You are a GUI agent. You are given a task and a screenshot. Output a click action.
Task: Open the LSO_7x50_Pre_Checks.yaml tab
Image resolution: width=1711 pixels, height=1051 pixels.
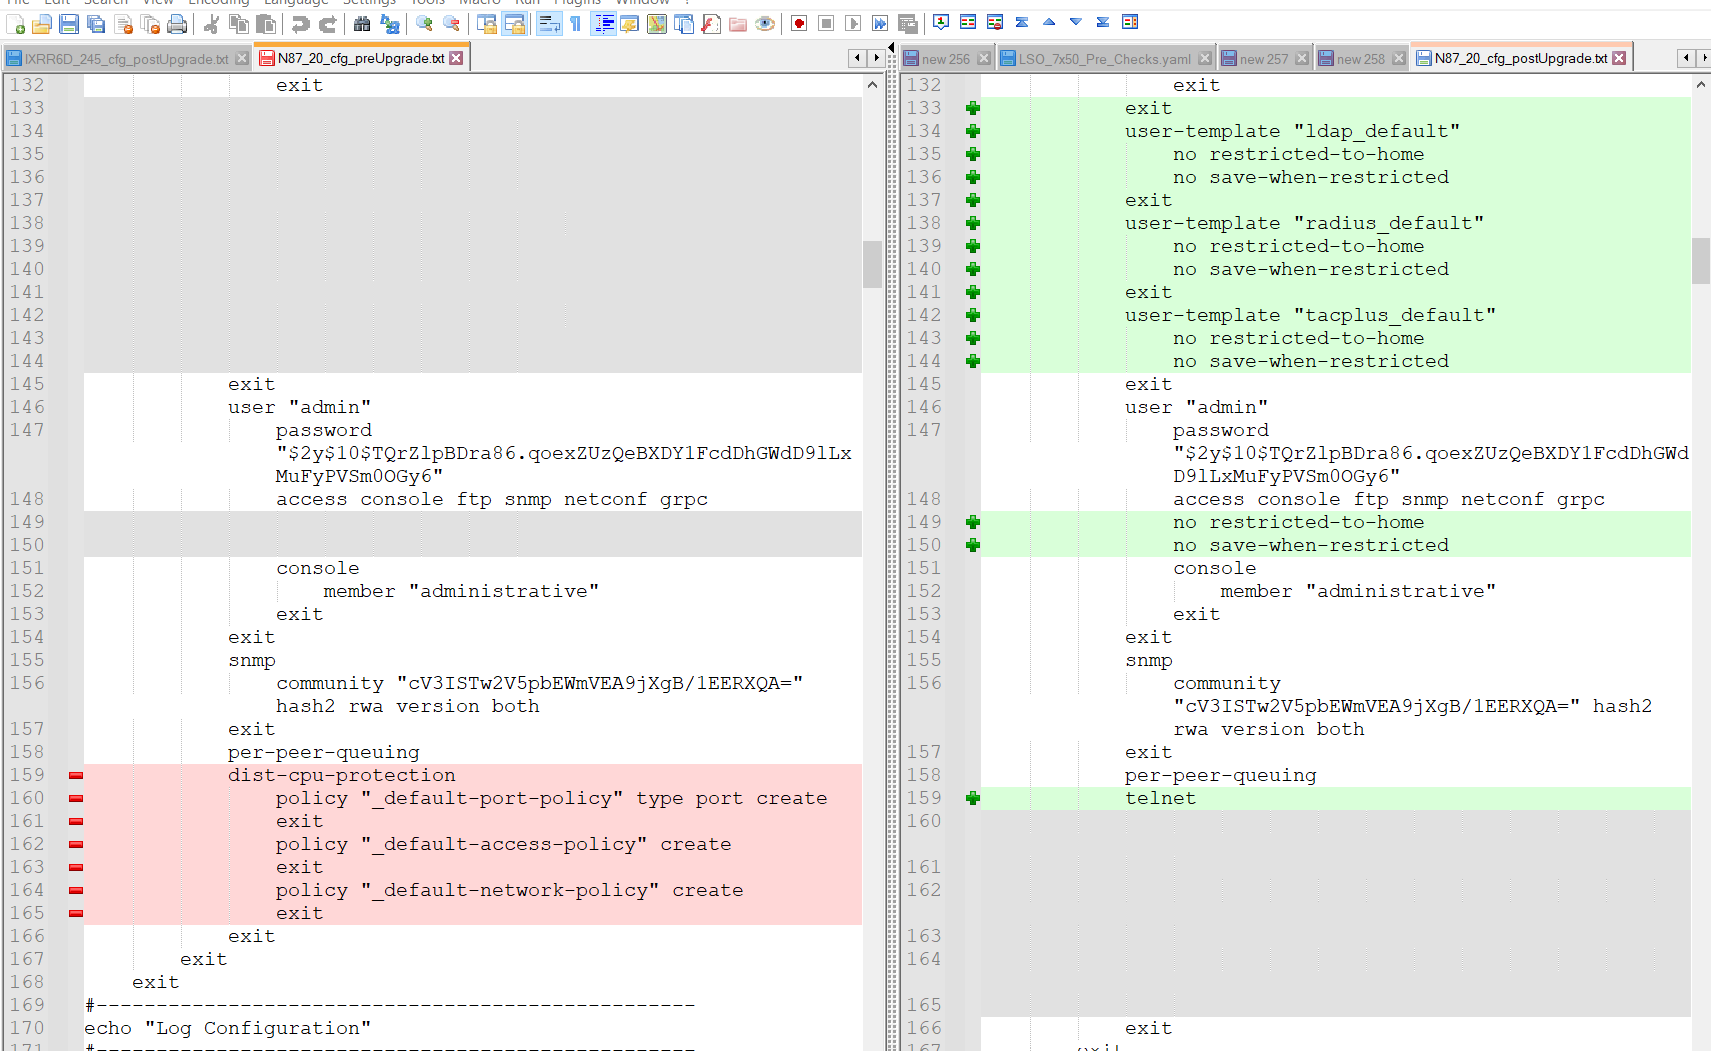point(1104,59)
